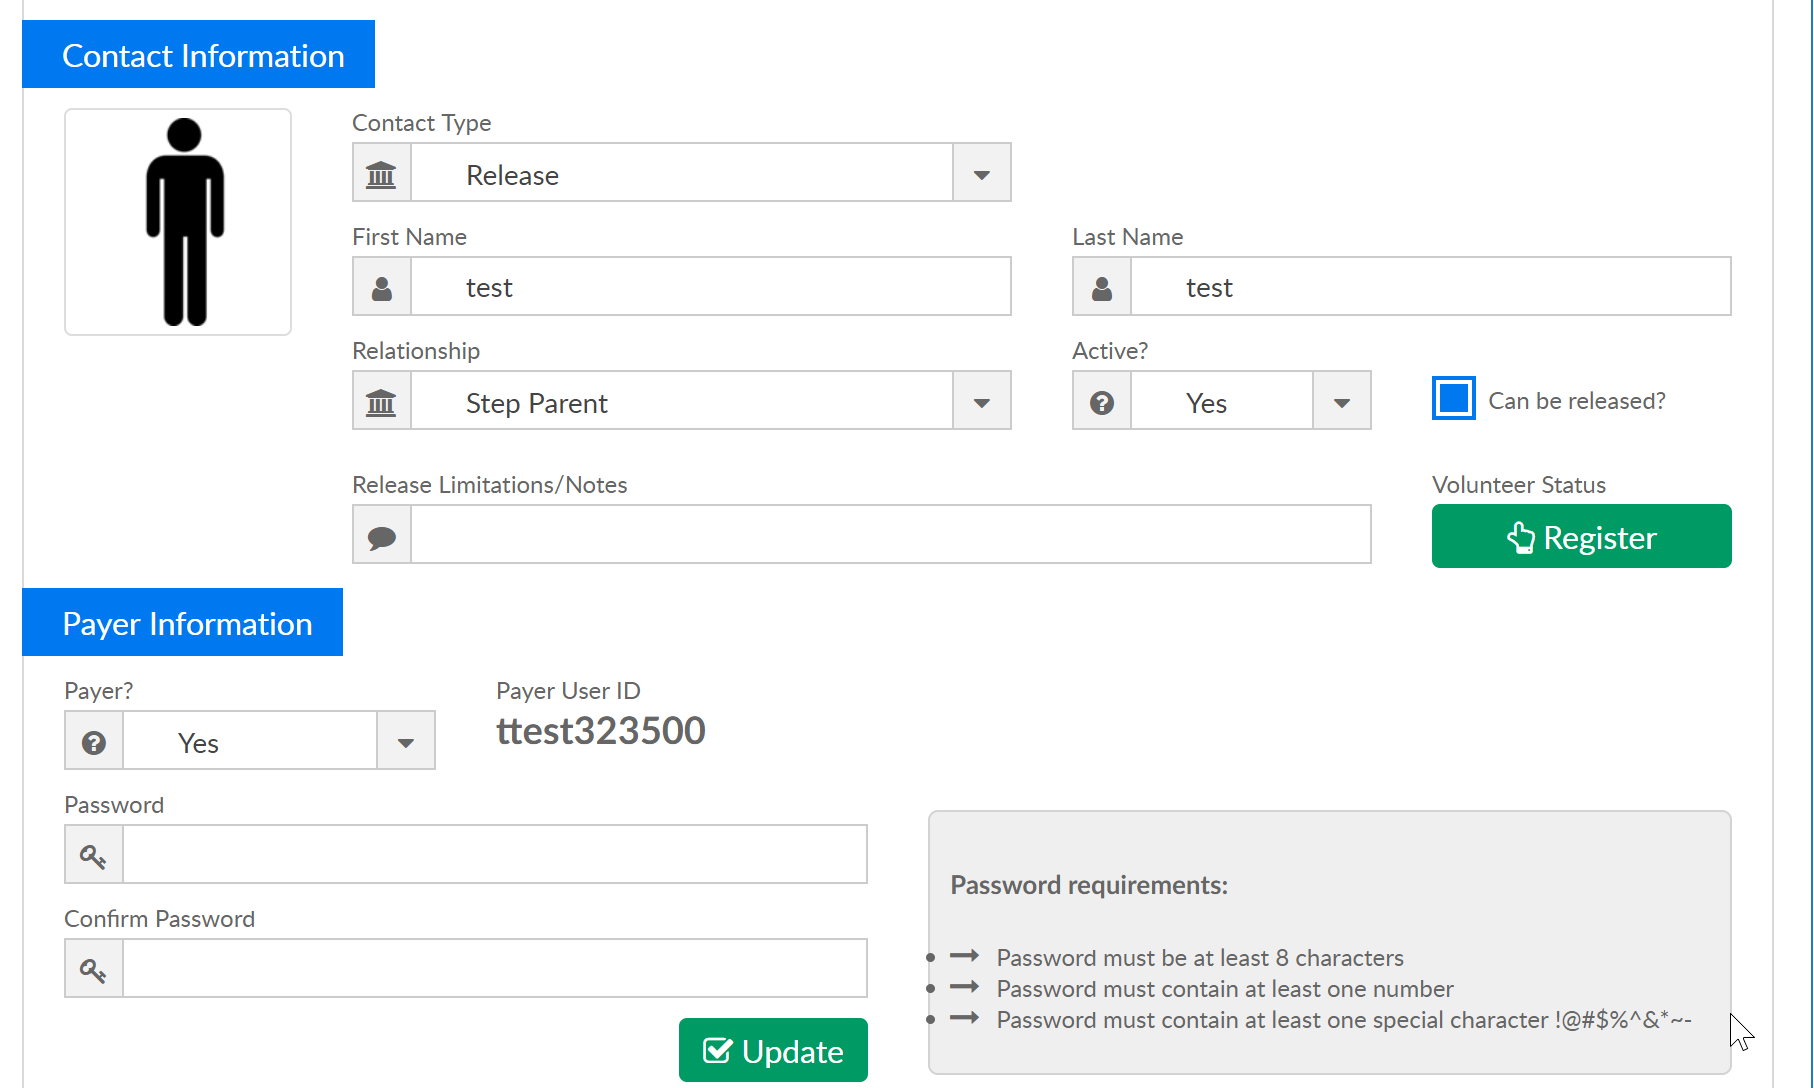
Task: Expand the Payer? Yes dropdown
Action: tap(405, 741)
